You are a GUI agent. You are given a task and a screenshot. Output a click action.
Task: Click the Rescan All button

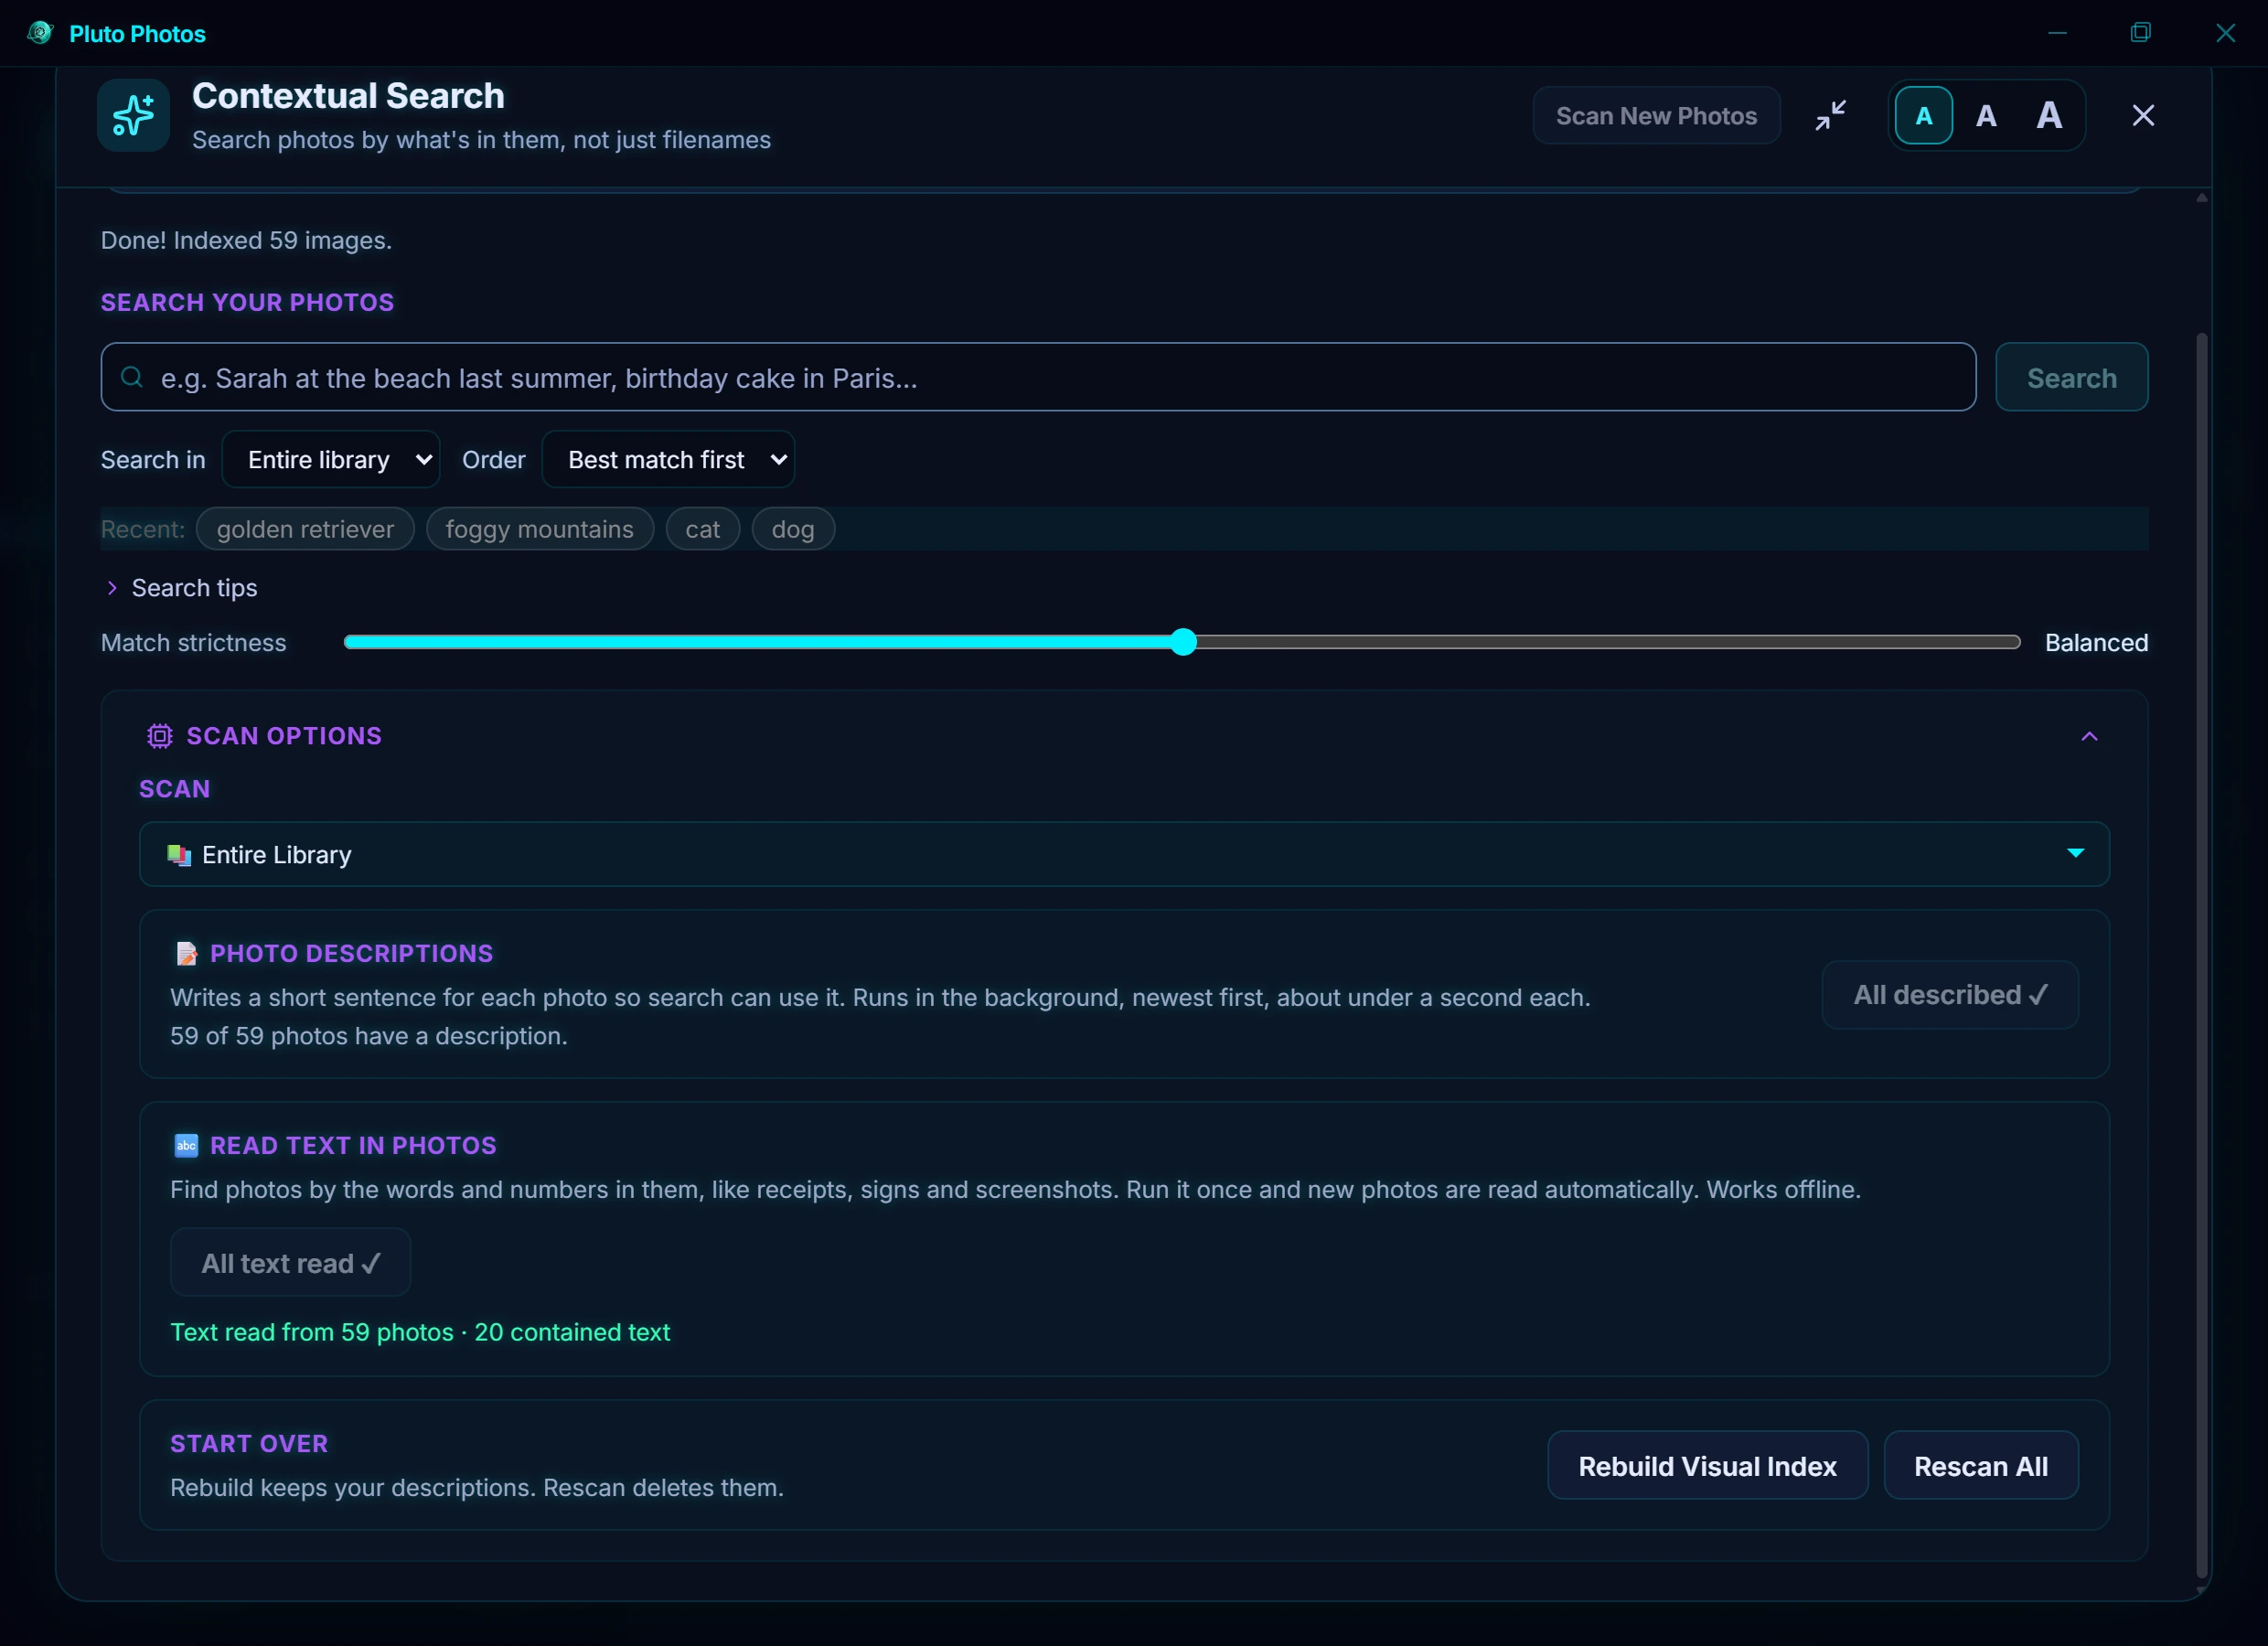(x=1980, y=1466)
